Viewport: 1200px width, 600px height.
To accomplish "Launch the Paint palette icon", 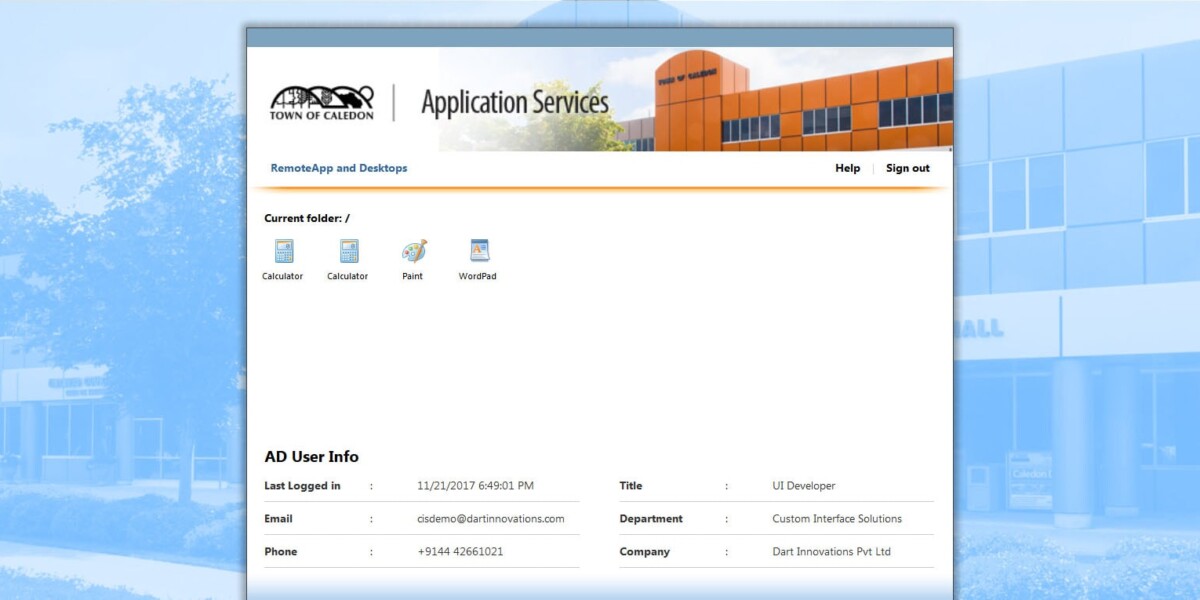I will 413,251.
